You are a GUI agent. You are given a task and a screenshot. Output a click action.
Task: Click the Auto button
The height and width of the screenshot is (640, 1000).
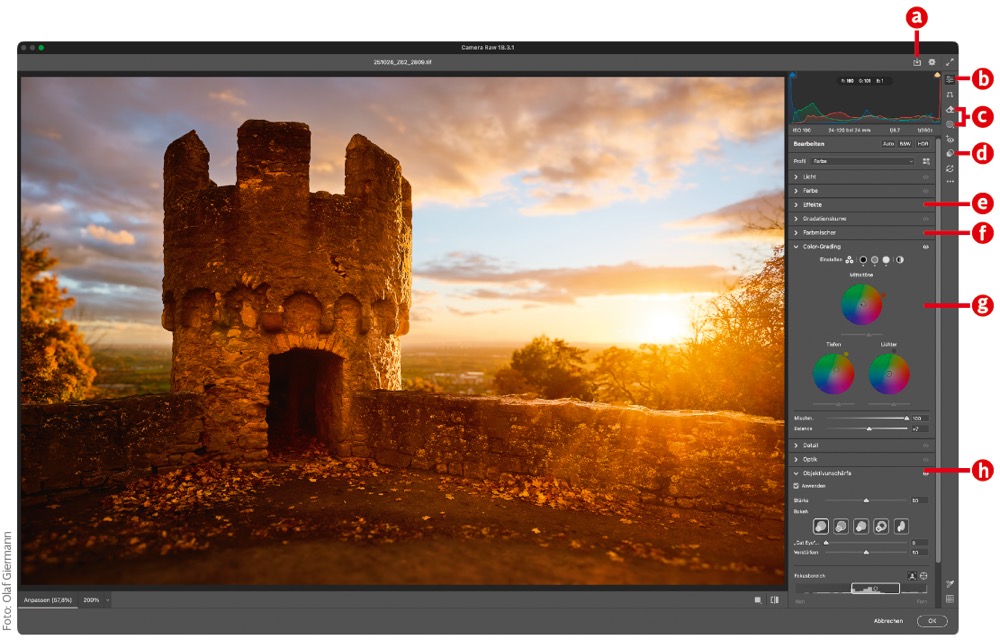click(888, 144)
